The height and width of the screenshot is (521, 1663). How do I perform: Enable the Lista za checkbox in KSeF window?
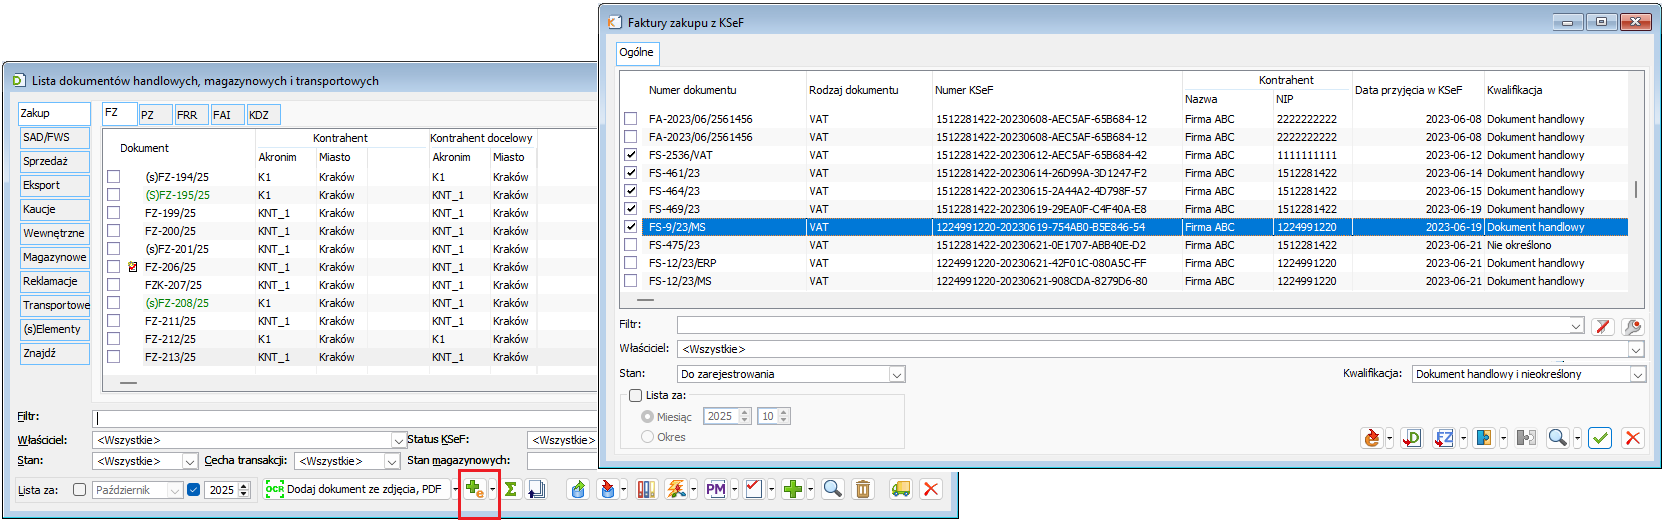635,395
